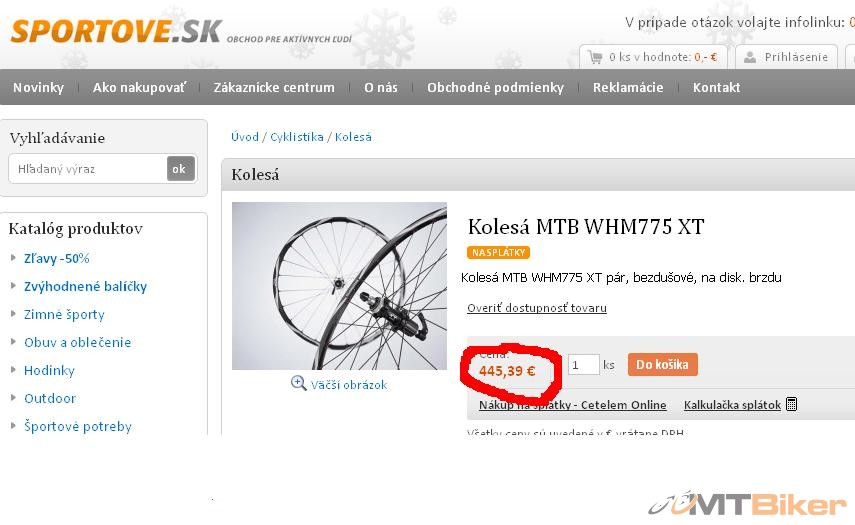This screenshot has width=855, height=525.
Task: Expand the Zľavy -50% category arrow
Action: click(x=13, y=258)
